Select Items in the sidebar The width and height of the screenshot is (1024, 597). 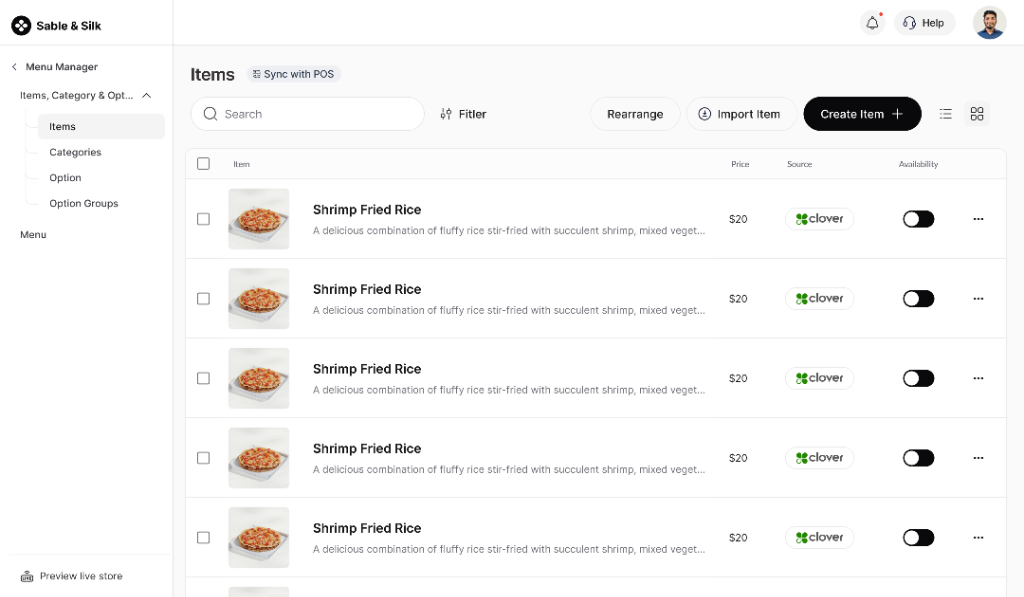101,127
